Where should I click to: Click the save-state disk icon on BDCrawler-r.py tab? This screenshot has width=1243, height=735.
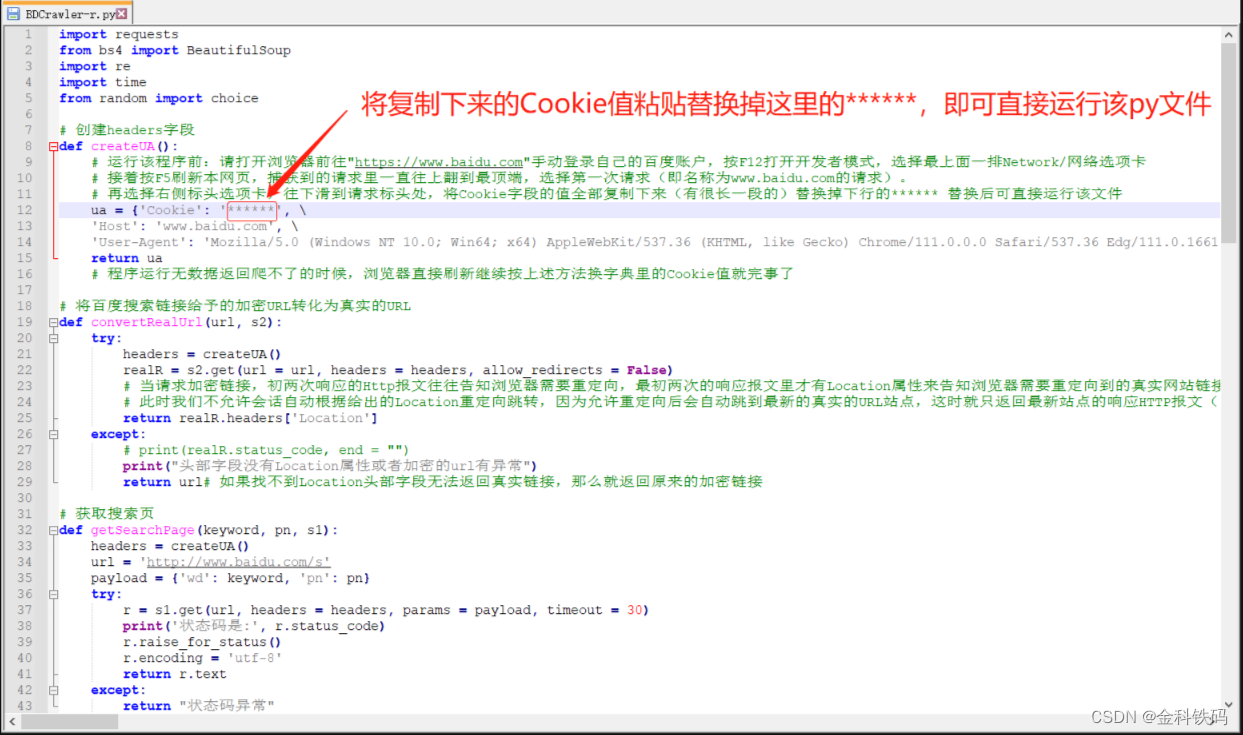14,15
